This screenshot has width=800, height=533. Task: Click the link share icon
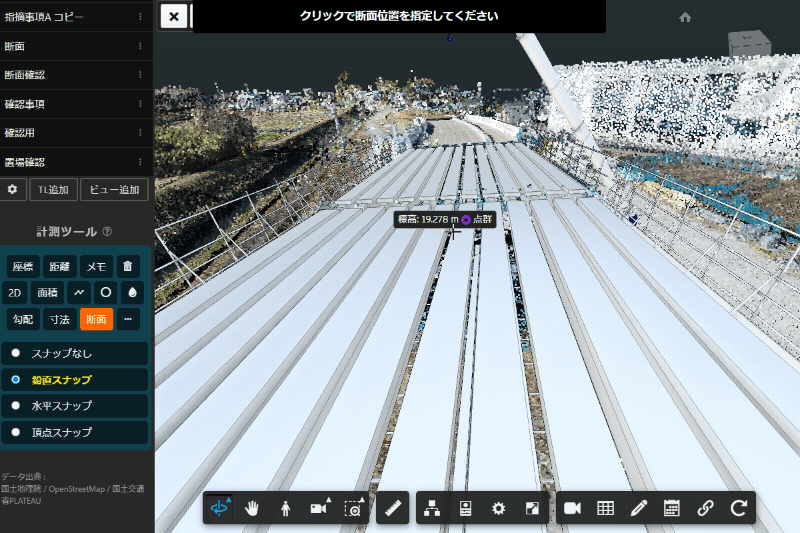coord(705,508)
